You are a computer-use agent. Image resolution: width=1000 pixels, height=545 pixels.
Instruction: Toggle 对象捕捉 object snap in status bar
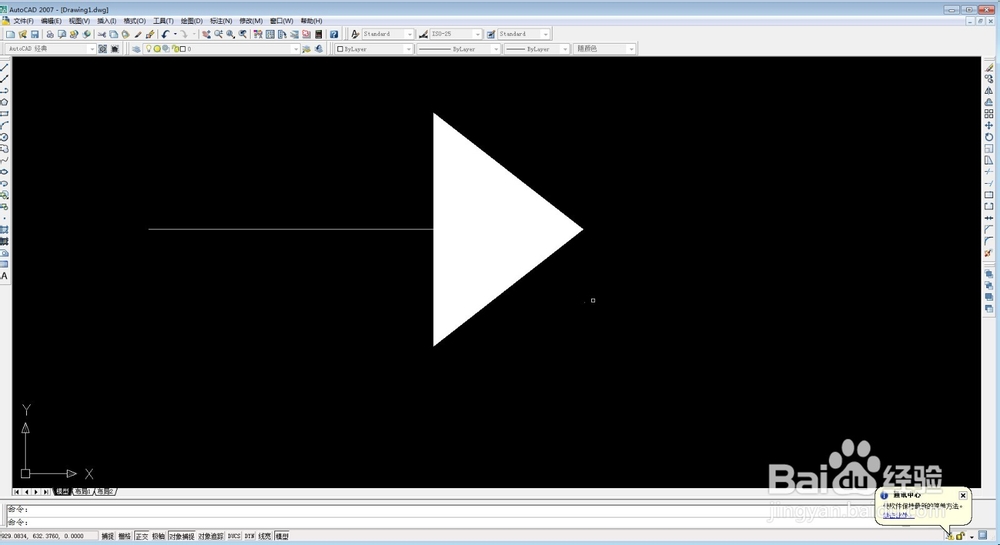click(182, 536)
